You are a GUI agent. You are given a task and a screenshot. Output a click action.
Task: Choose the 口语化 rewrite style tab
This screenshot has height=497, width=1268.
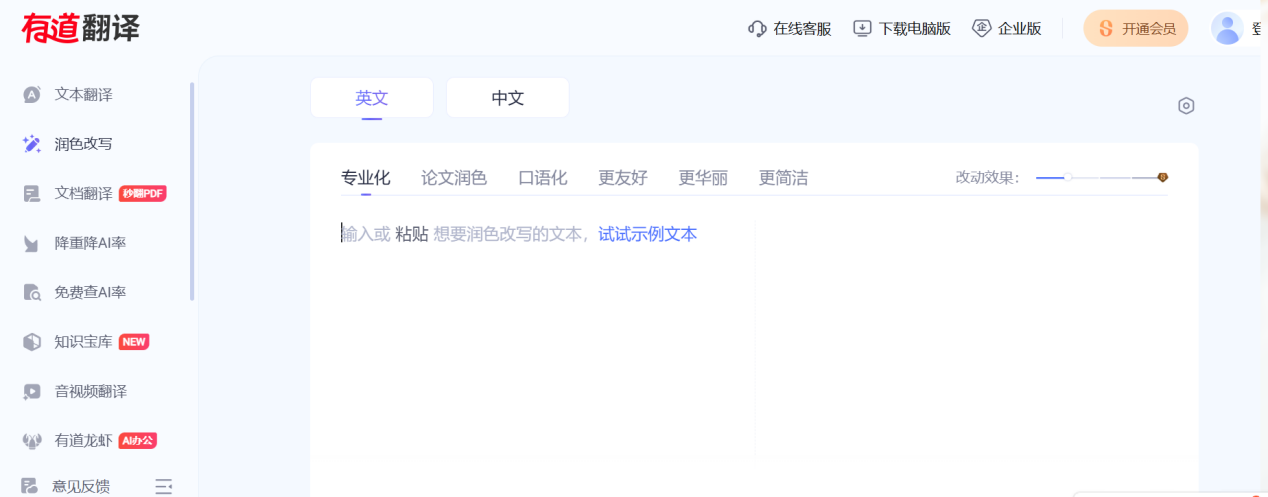[x=543, y=178]
